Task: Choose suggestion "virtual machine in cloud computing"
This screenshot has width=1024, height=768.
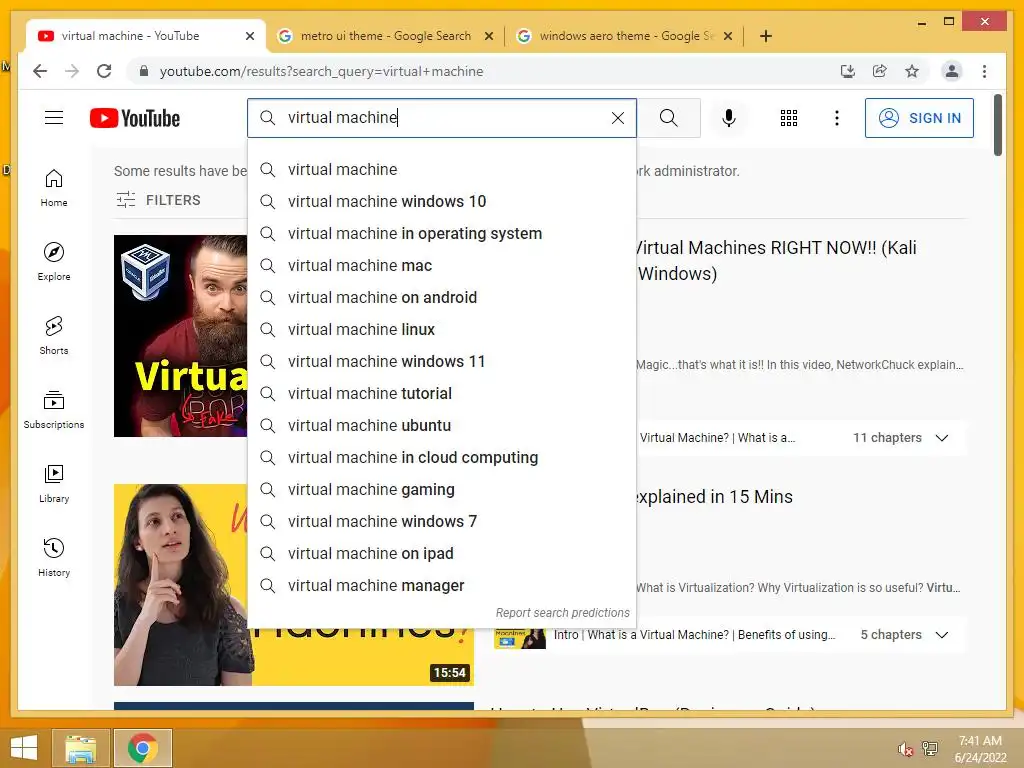Action: 441,457
